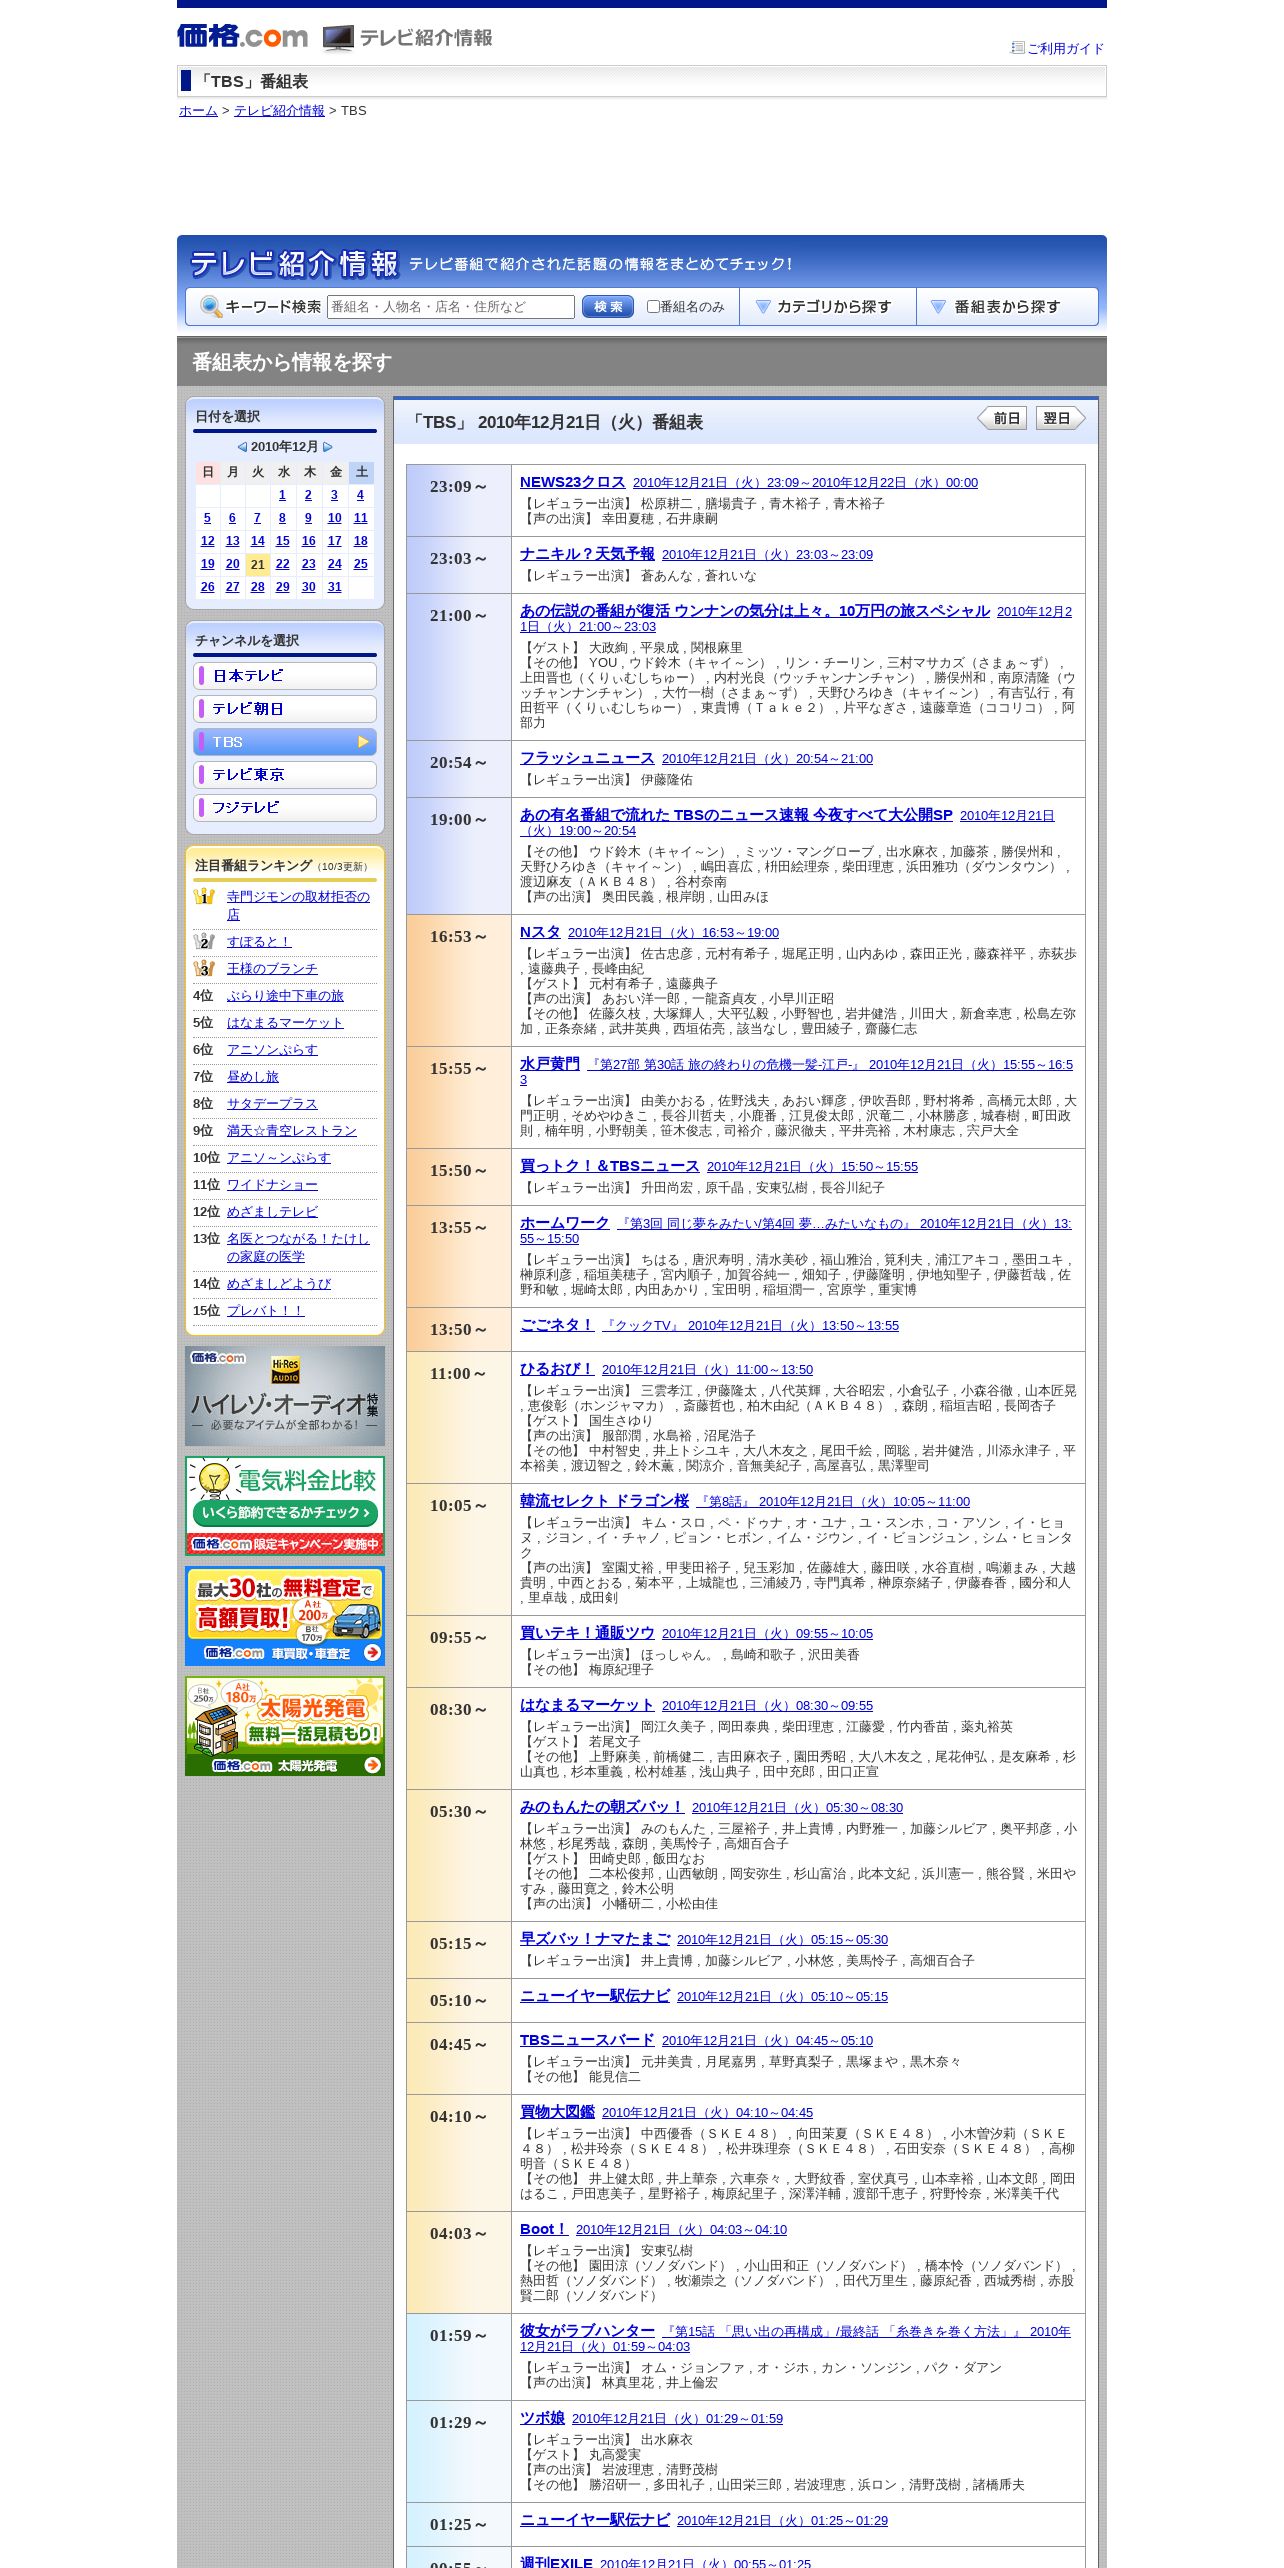Toggle the 番組名のみ checkbox

pos(653,307)
